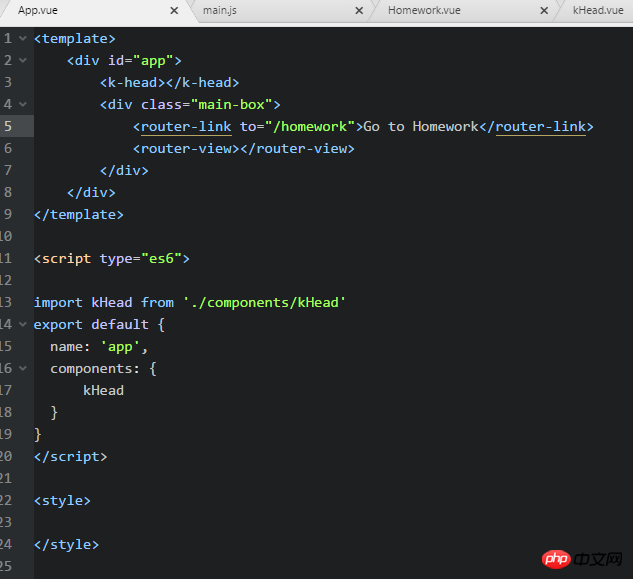This screenshot has height=579, width=633.
Task: Open the Homework.vue tab
Action: [x=424, y=10]
